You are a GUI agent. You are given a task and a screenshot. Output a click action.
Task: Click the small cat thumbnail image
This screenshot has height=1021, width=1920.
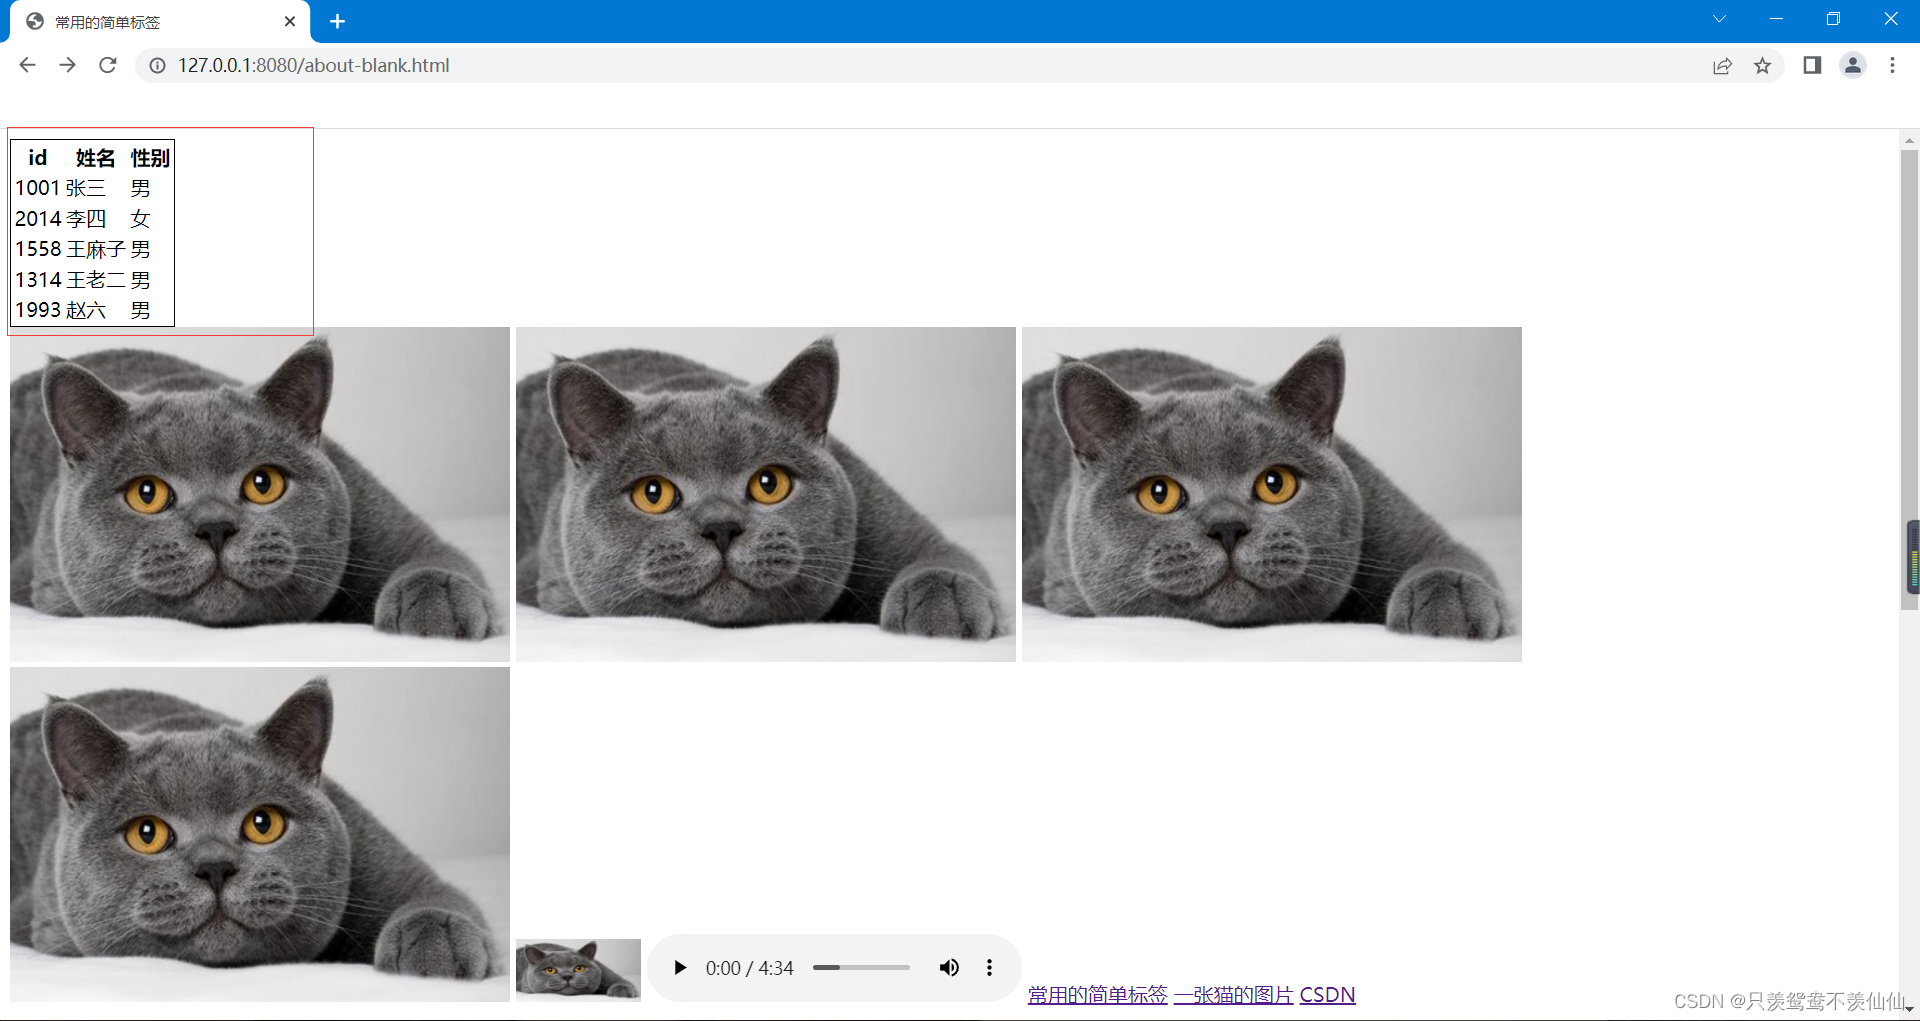[x=578, y=969]
